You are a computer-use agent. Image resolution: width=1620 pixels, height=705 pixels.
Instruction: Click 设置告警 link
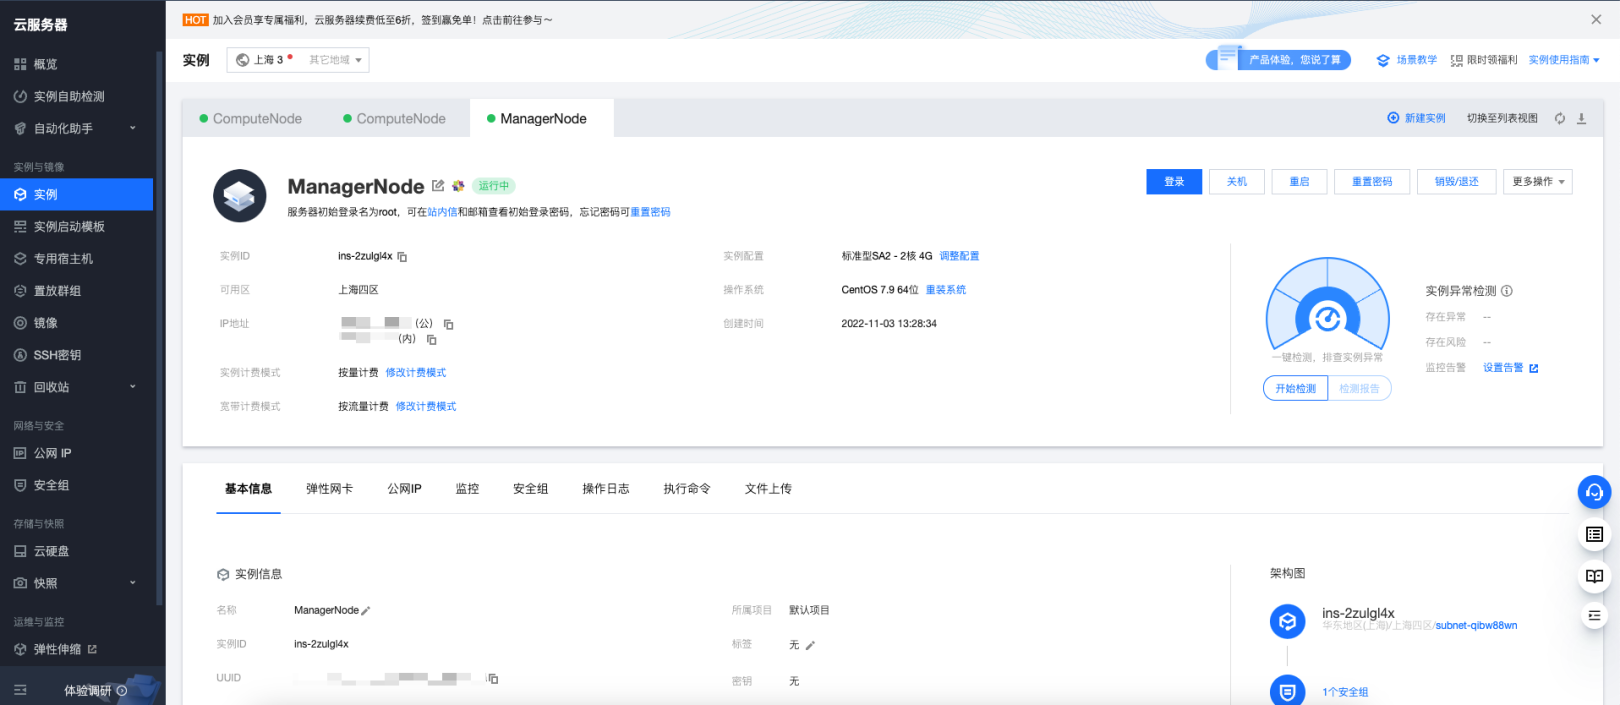pos(1510,368)
